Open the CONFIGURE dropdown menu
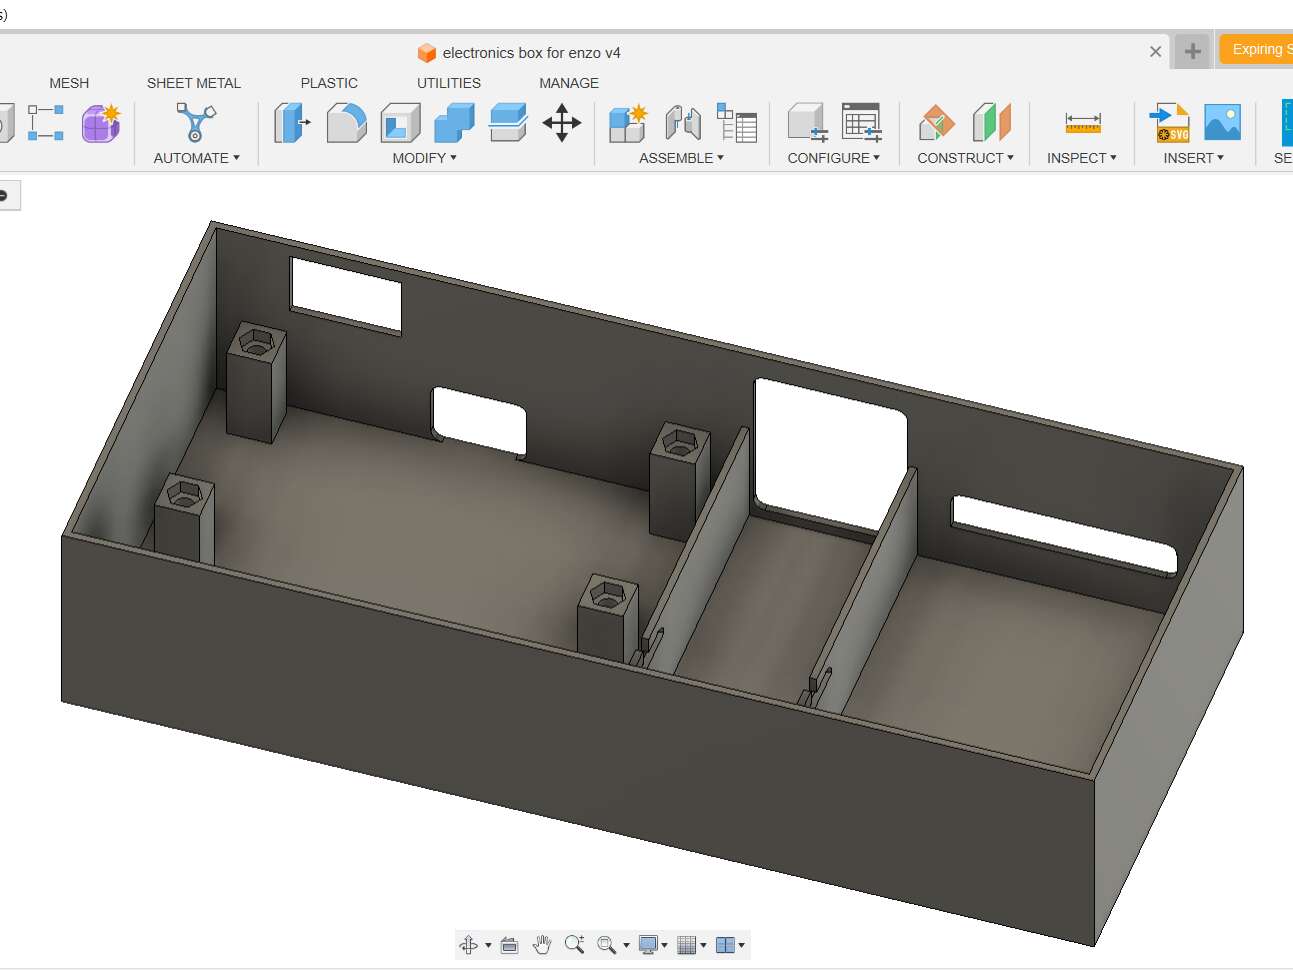Screen dimensions: 1293x970 (x=834, y=158)
